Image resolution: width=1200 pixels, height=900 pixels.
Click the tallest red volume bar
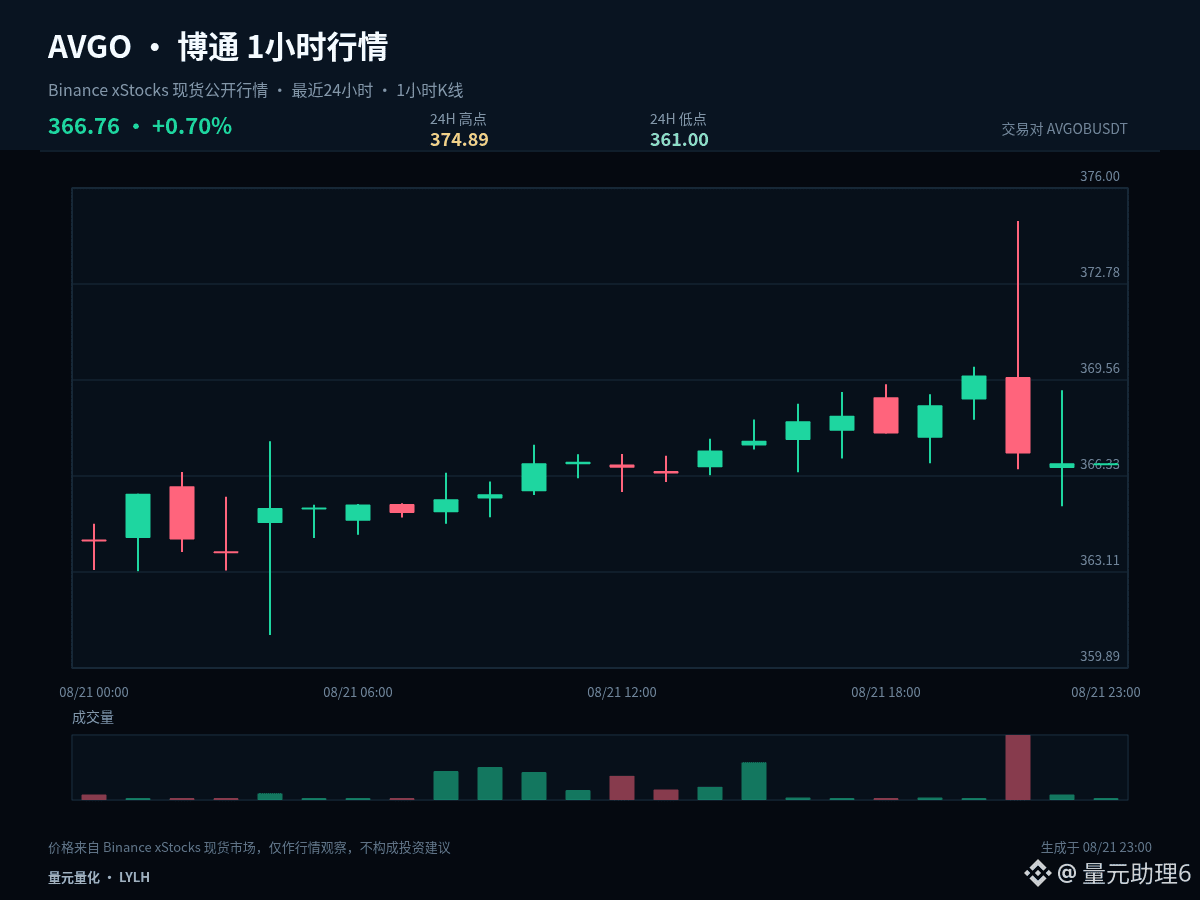click(x=1018, y=767)
